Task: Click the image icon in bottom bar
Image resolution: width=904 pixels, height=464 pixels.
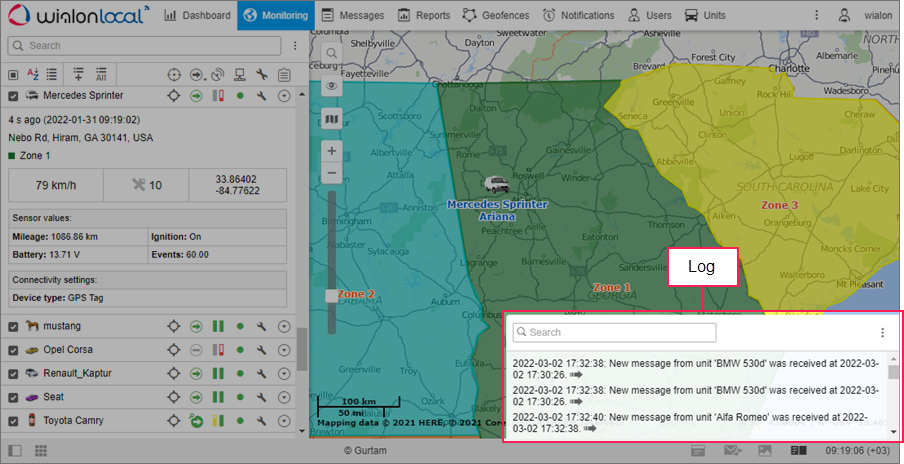Action: [x=764, y=451]
